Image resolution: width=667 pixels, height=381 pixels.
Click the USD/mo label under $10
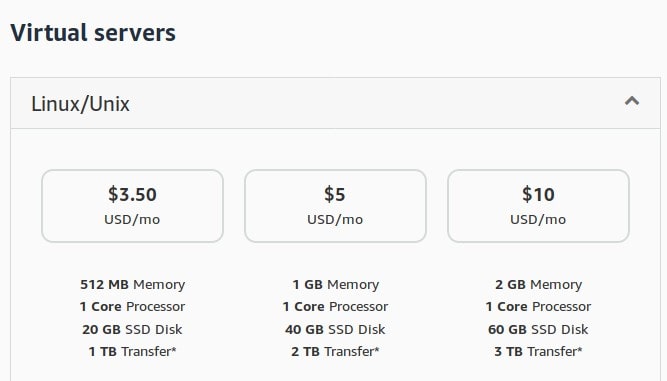[x=538, y=219]
